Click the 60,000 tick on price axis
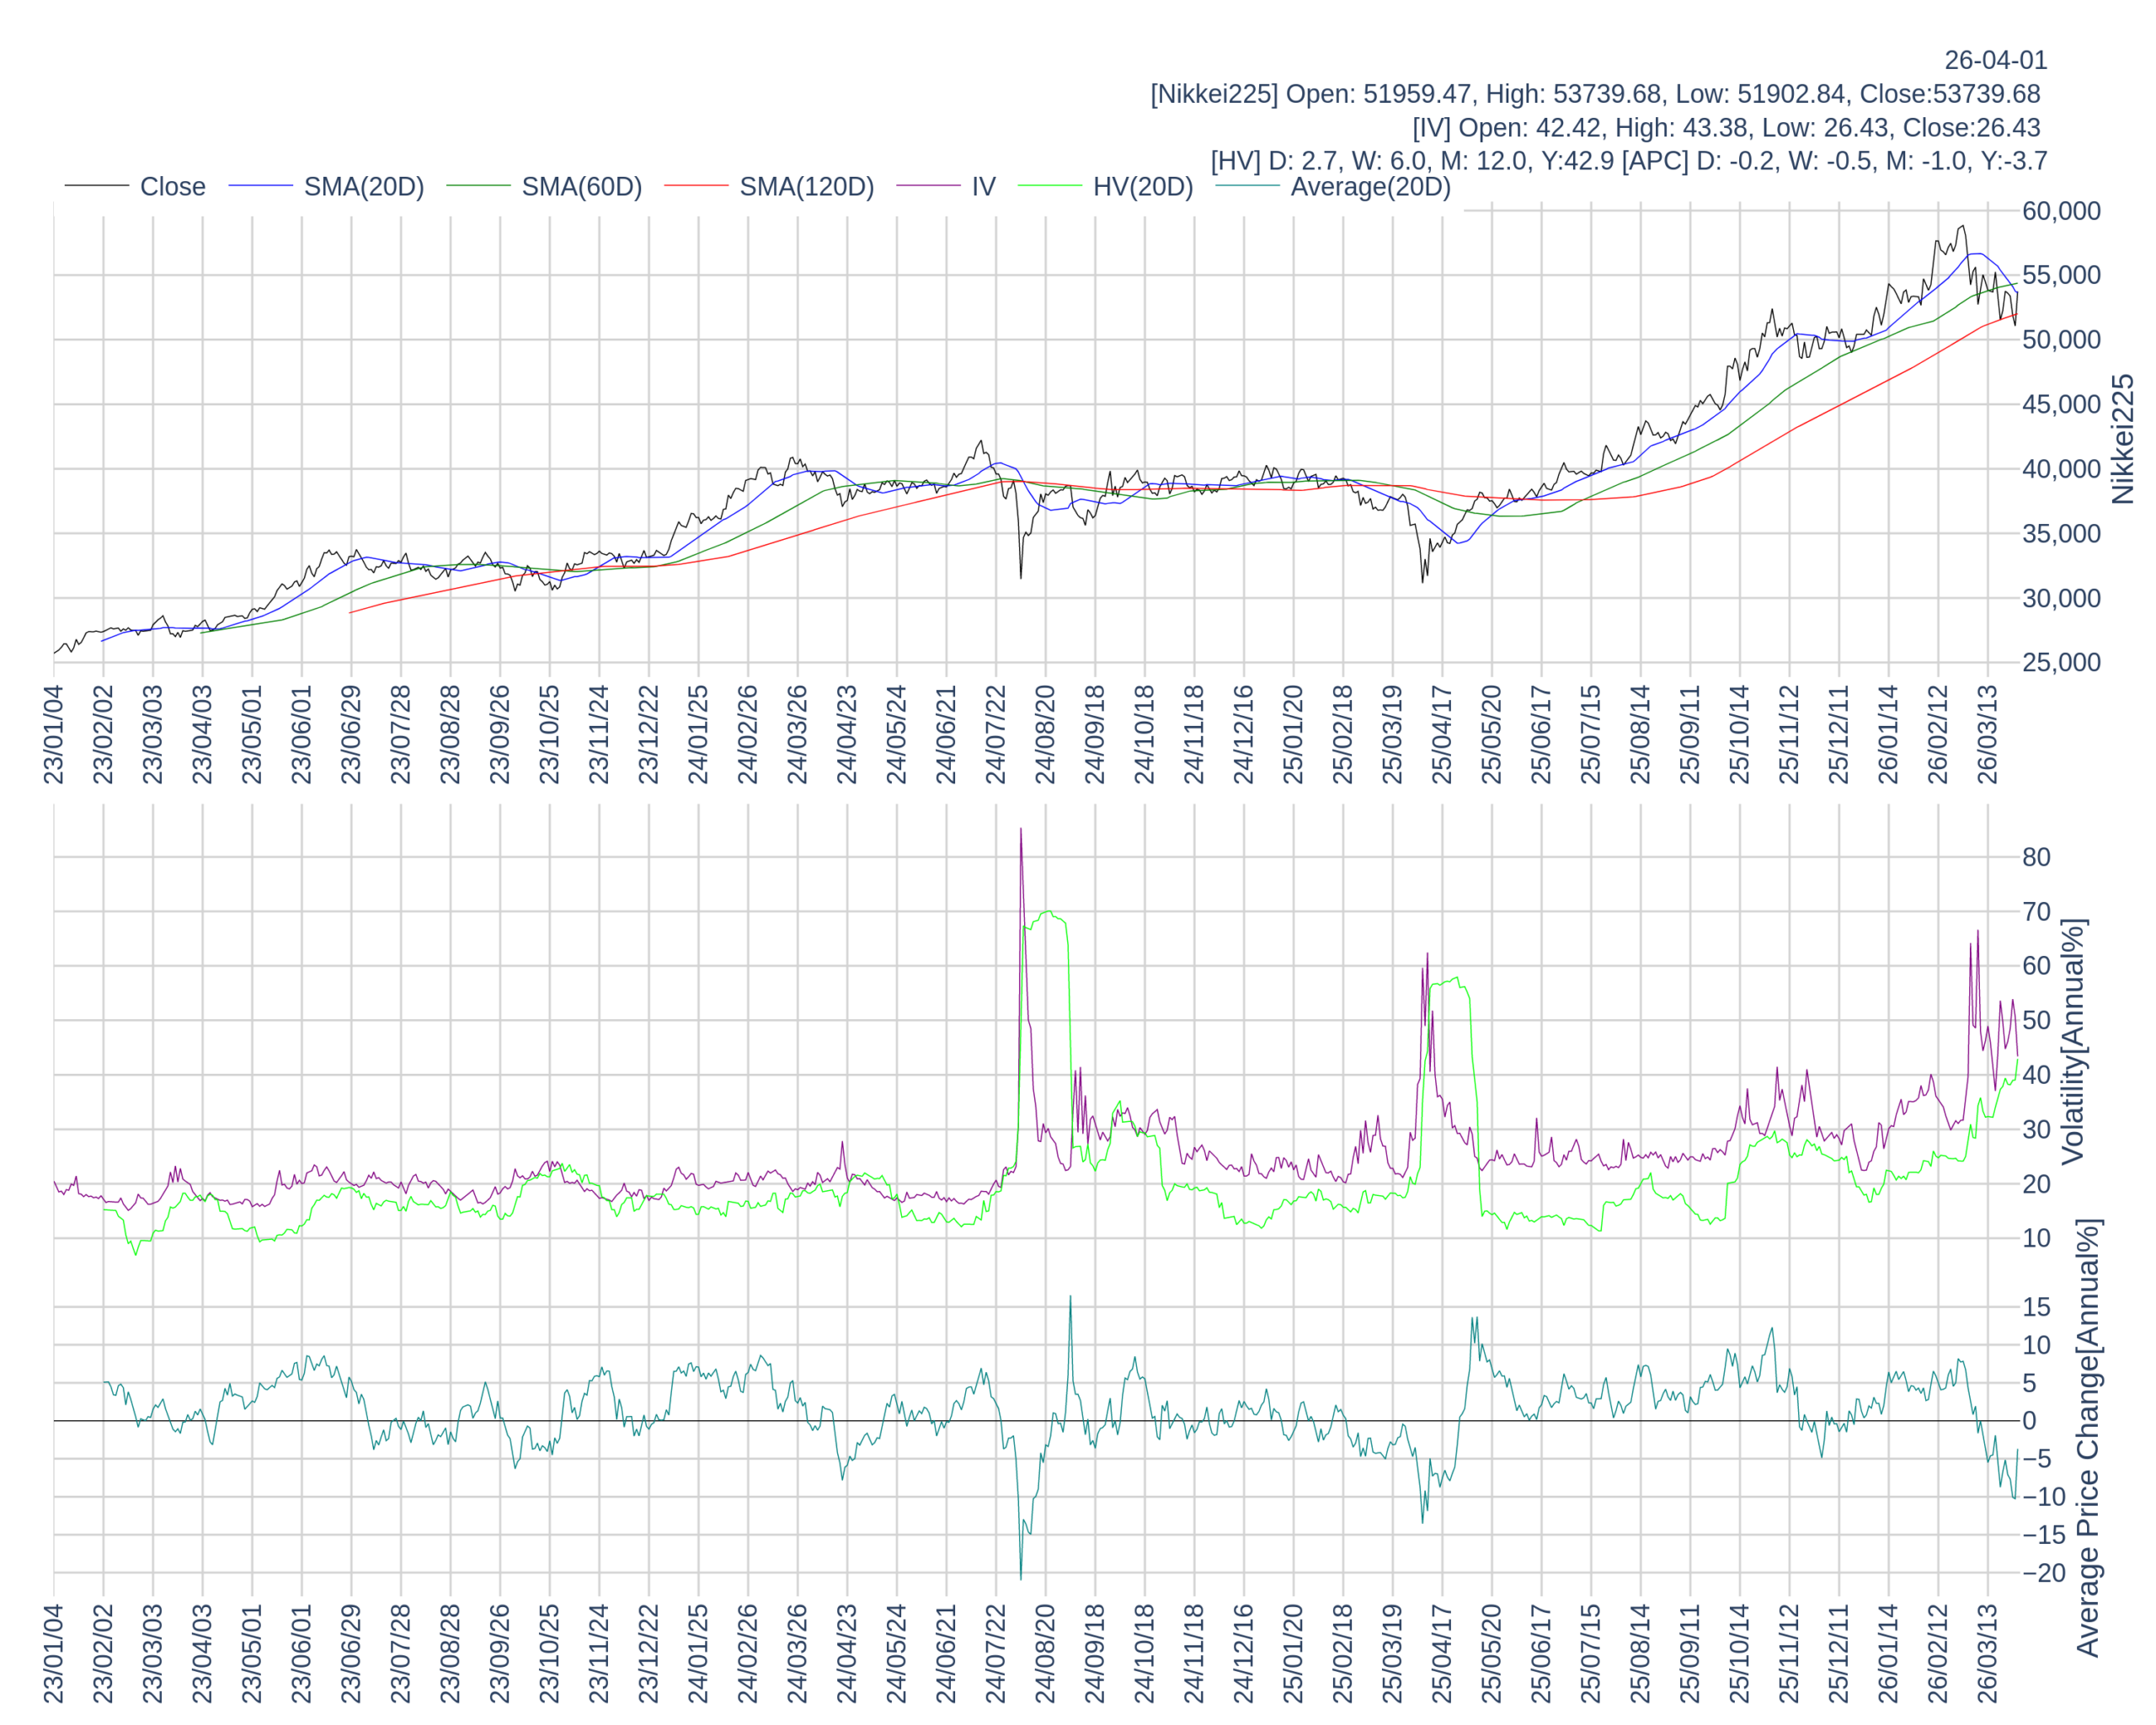Viewport: 2156px width, 1725px height. point(2060,211)
